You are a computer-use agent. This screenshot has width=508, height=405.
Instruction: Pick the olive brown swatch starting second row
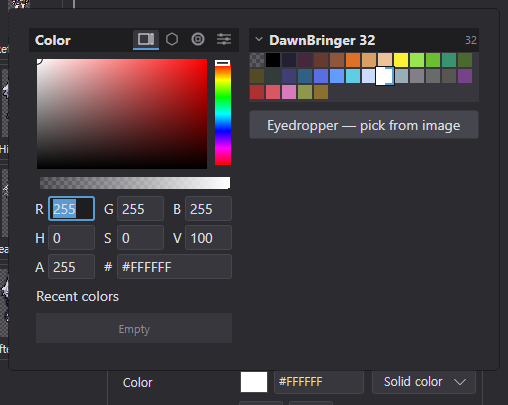[257, 76]
